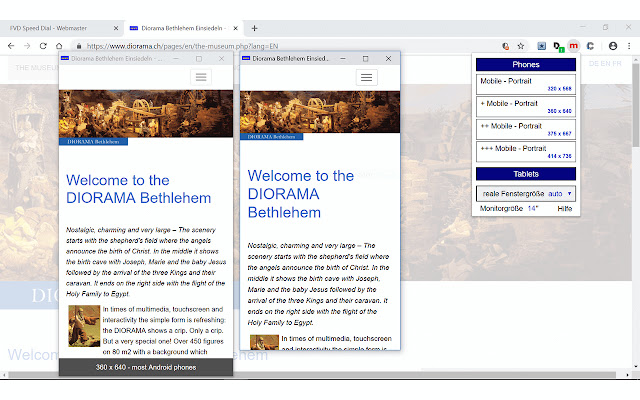Open the browser home page icon
Image resolution: width=640 pixels, height=400 pixels.
(59, 46)
